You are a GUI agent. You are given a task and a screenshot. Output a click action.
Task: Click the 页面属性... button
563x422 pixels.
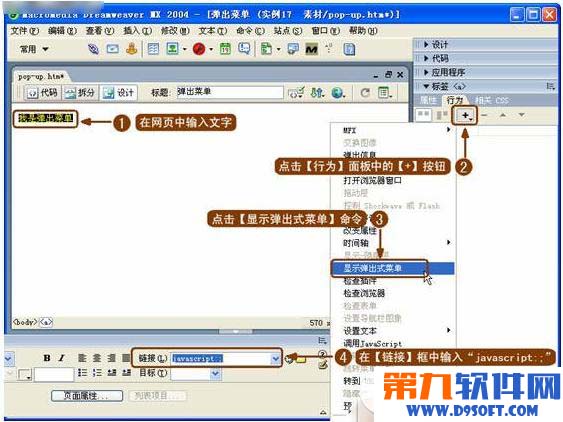[87, 396]
